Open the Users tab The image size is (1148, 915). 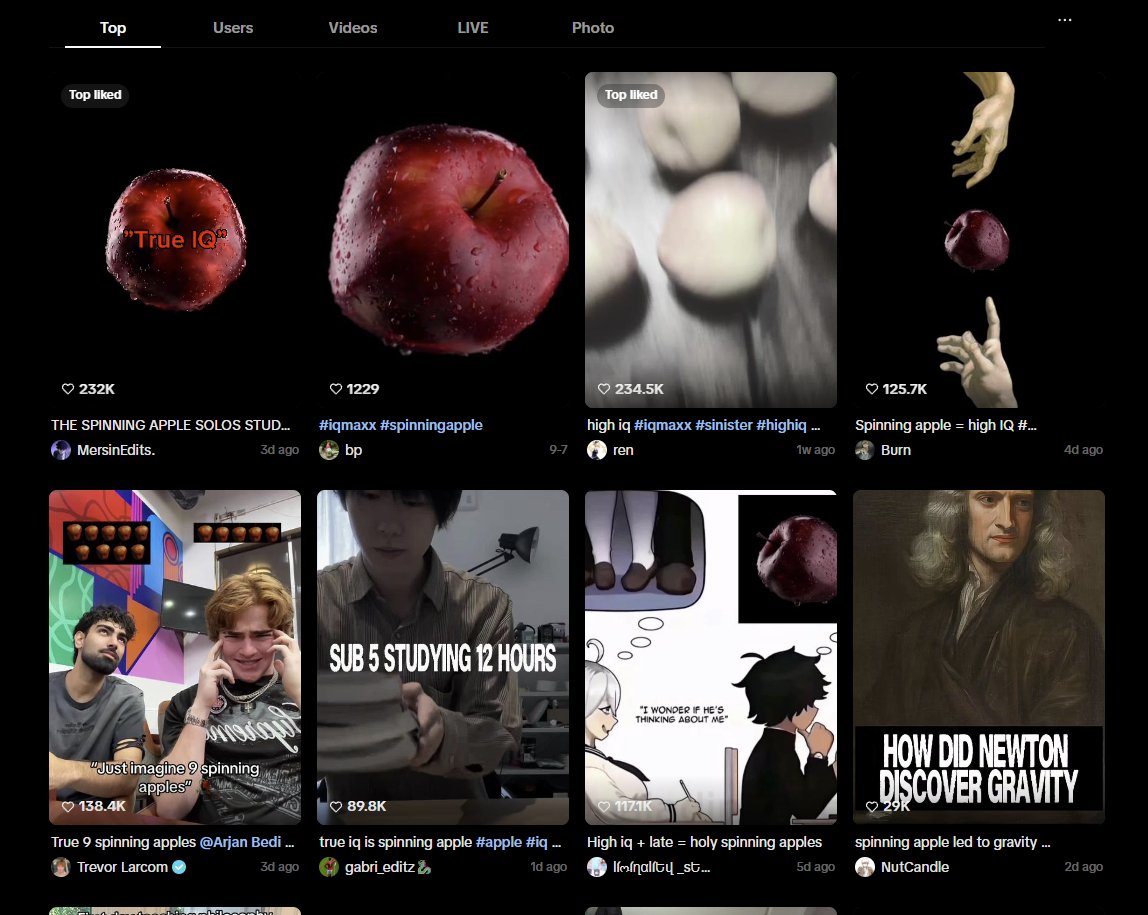point(233,28)
